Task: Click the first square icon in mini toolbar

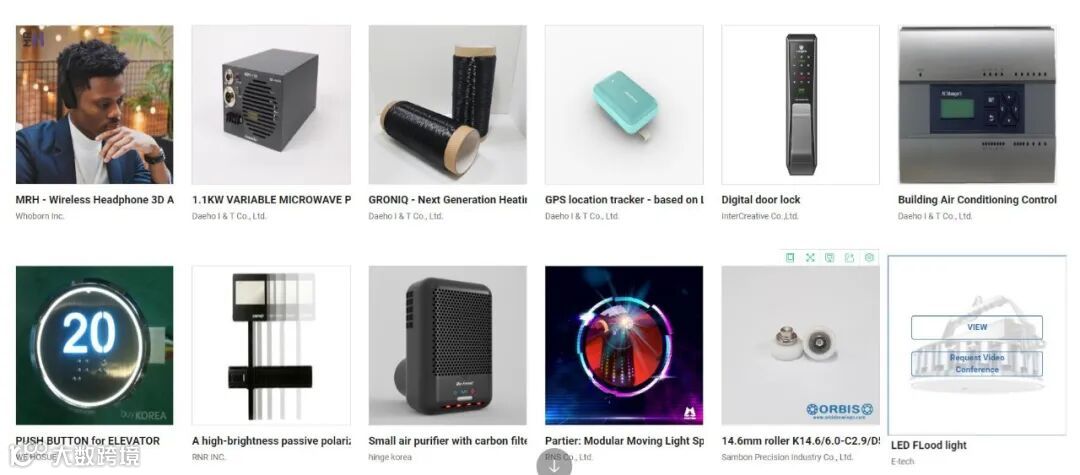Action: coord(790,257)
